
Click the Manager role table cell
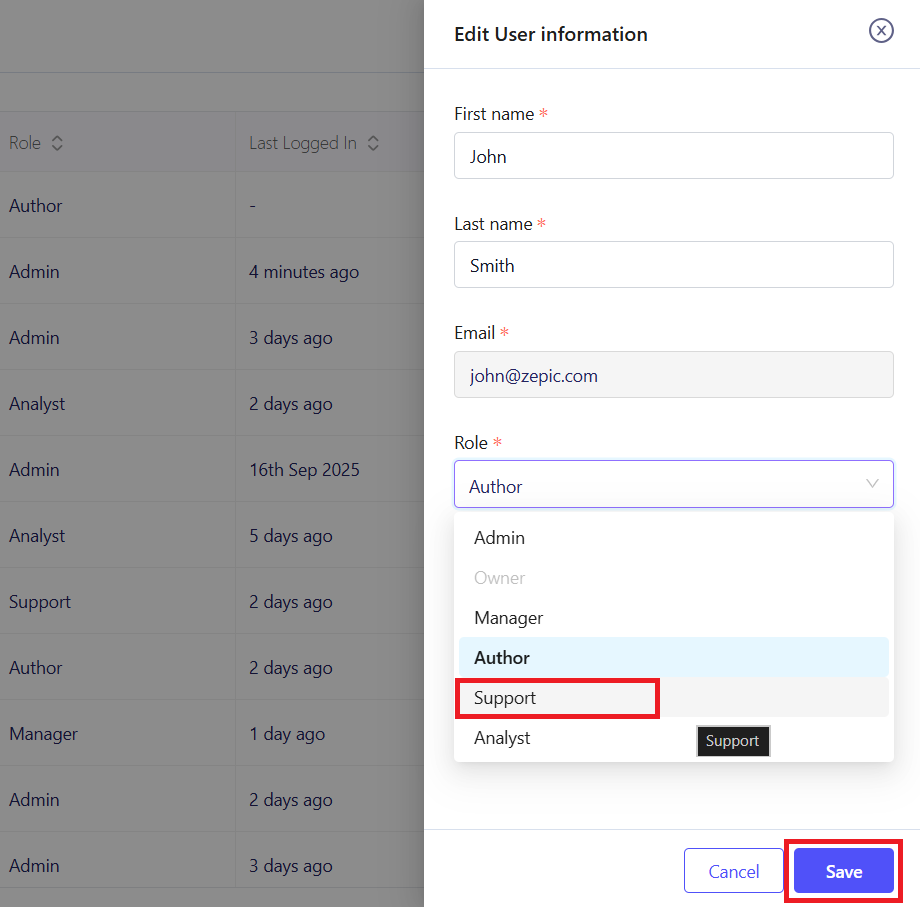(43, 734)
